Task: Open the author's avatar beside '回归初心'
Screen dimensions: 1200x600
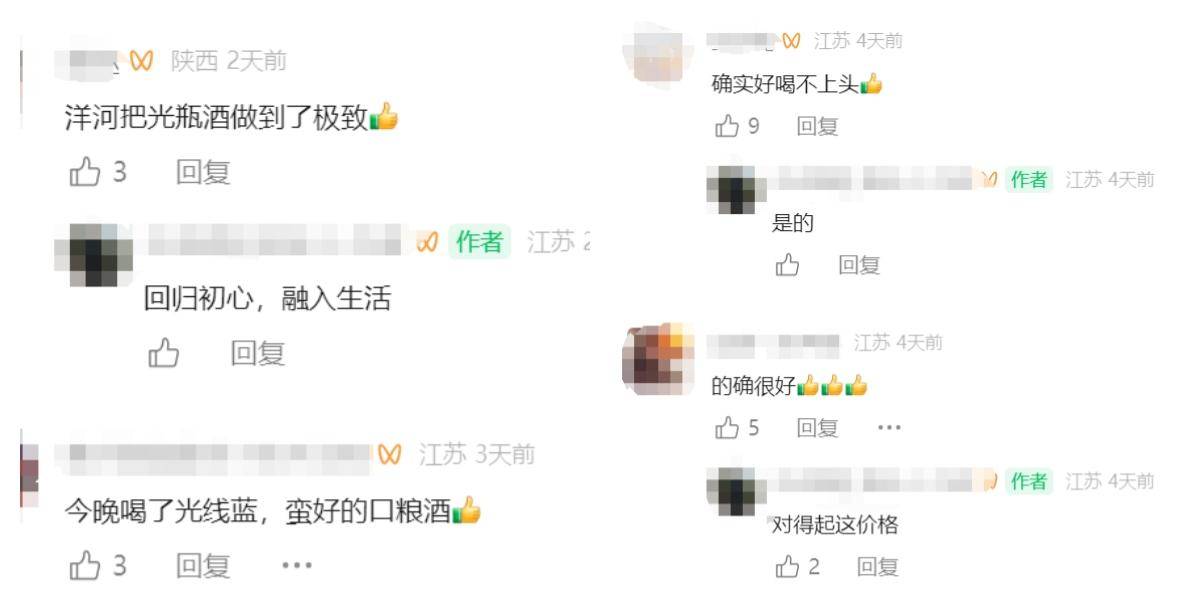Action: (93, 254)
